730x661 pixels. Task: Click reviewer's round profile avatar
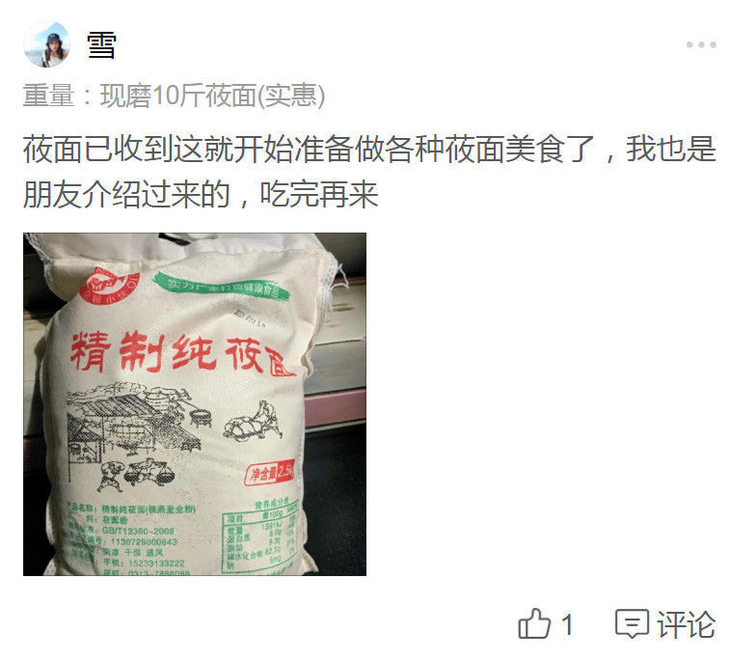47,44
